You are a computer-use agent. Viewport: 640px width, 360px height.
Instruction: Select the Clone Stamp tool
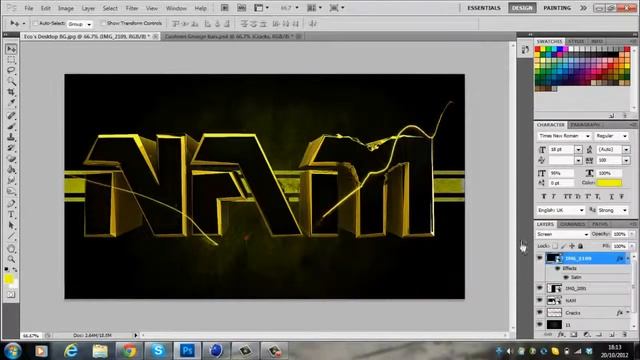point(11,137)
